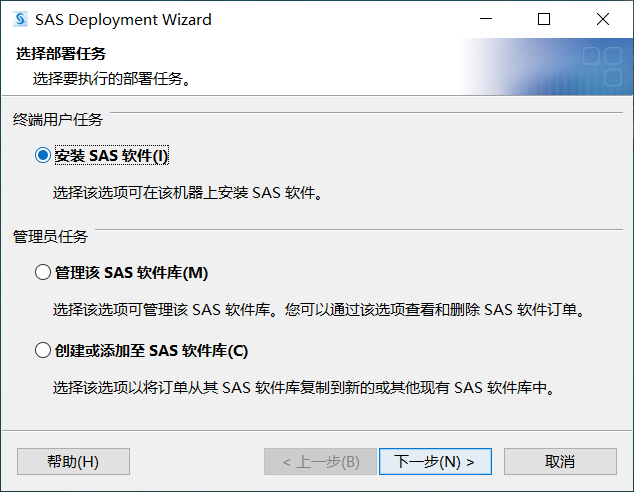This screenshot has width=634, height=492.
Task: Click the 选择部署任务 page heading
Action: pyautogui.click(x=61, y=53)
